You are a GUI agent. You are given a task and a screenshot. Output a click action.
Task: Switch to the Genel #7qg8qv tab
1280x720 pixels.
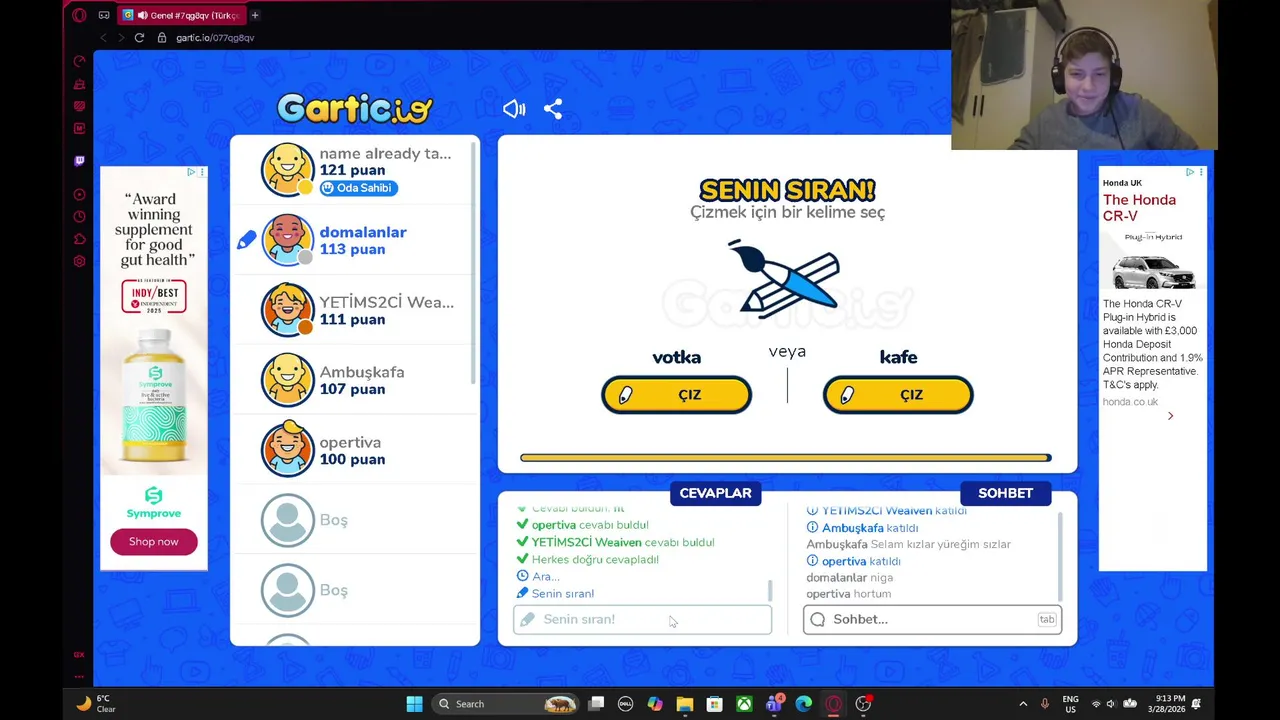click(180, 15)
